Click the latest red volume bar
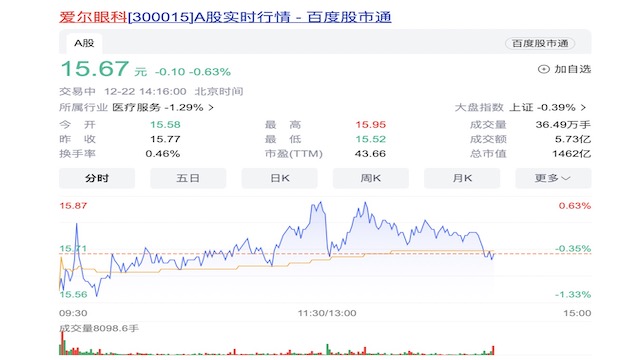Viewport: 640px width, 360px height. [493, 350]
